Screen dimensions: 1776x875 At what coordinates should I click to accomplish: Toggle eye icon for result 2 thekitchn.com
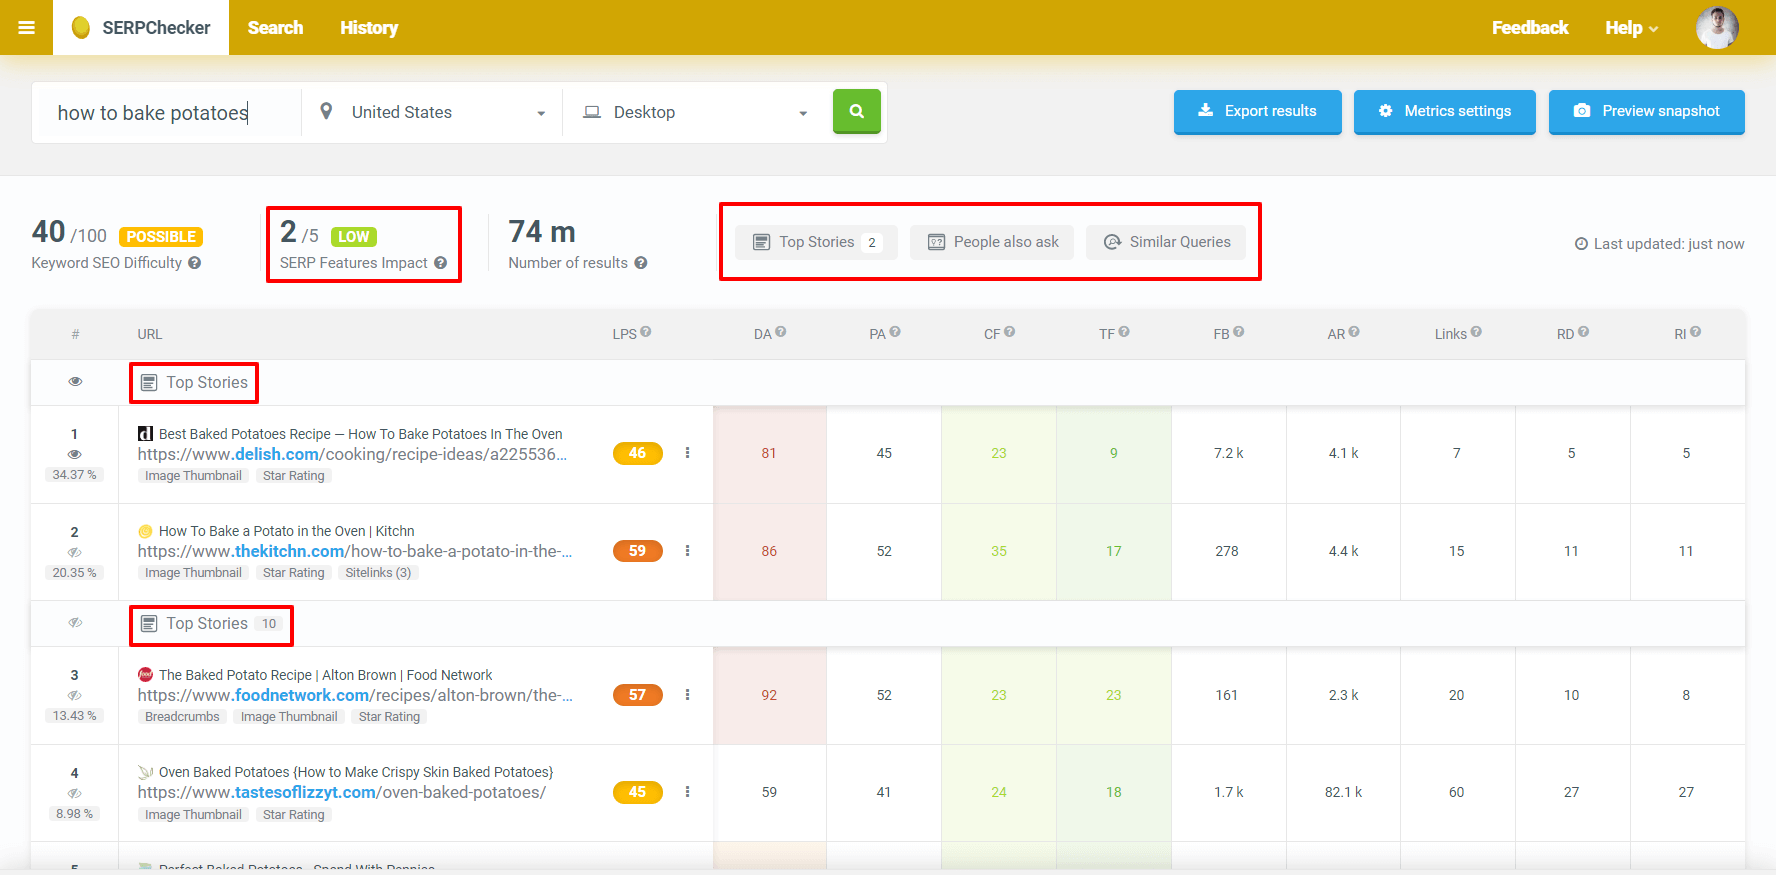[75, 552]
